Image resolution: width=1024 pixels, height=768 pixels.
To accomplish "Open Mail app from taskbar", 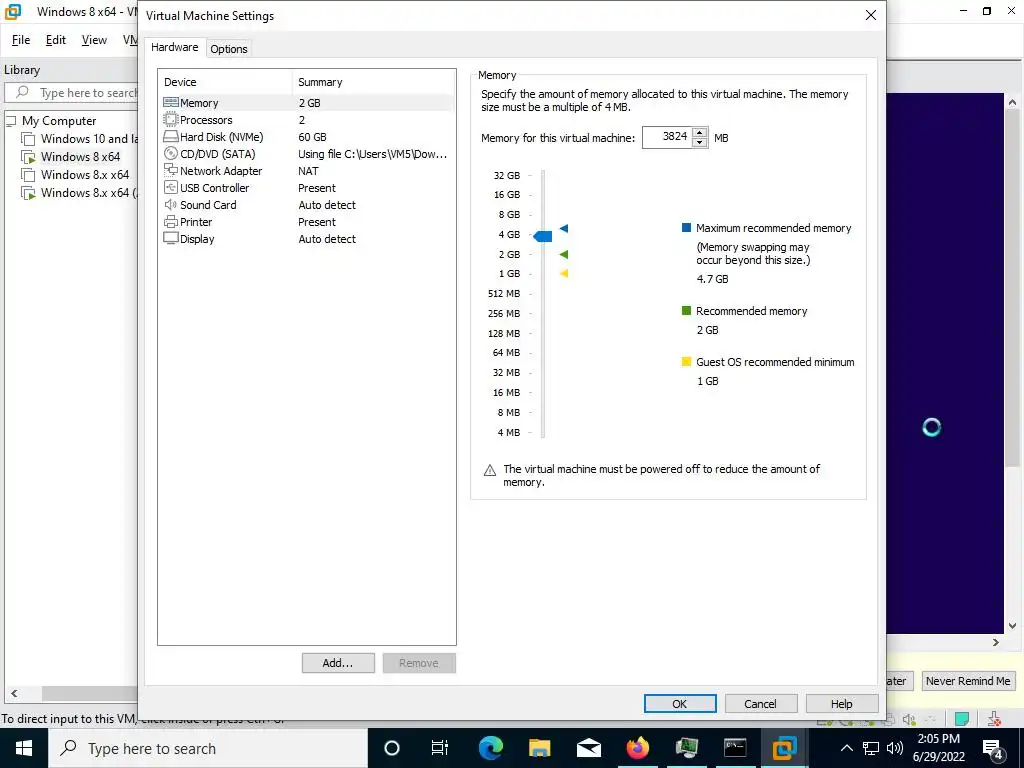I will (x=588, y=748).
